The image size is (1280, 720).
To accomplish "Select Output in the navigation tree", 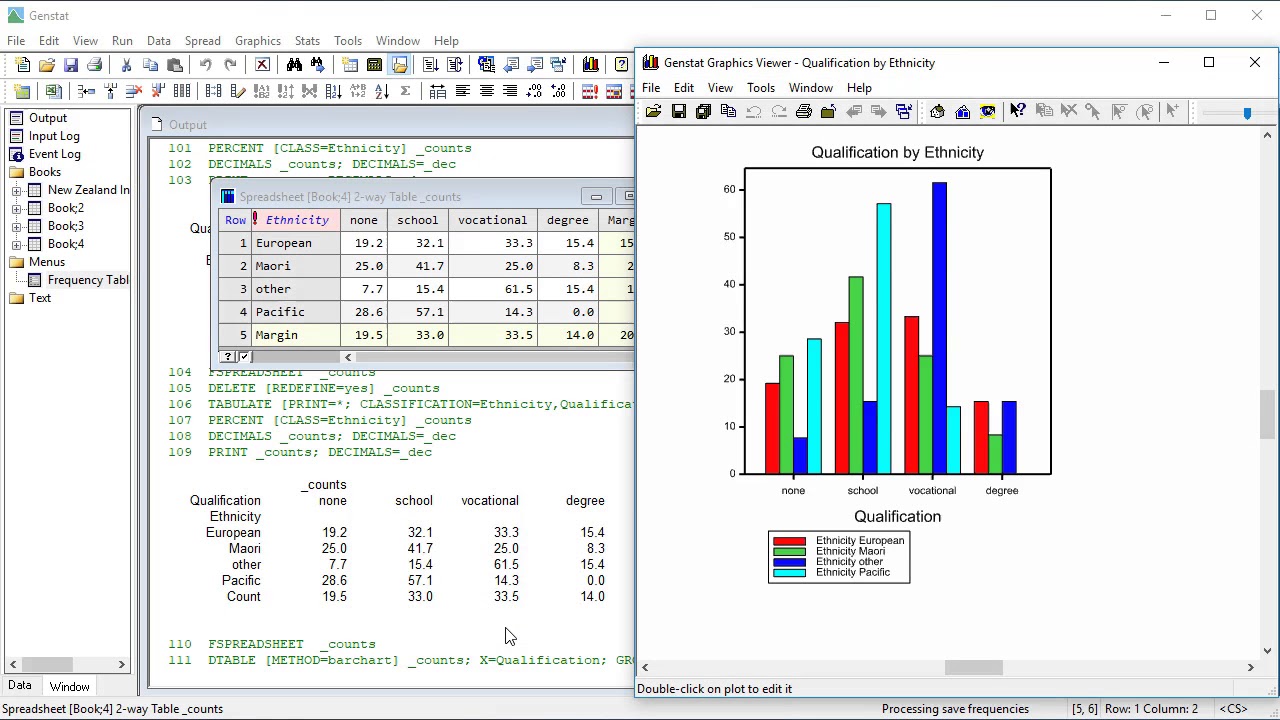I will tap(47, 118).
